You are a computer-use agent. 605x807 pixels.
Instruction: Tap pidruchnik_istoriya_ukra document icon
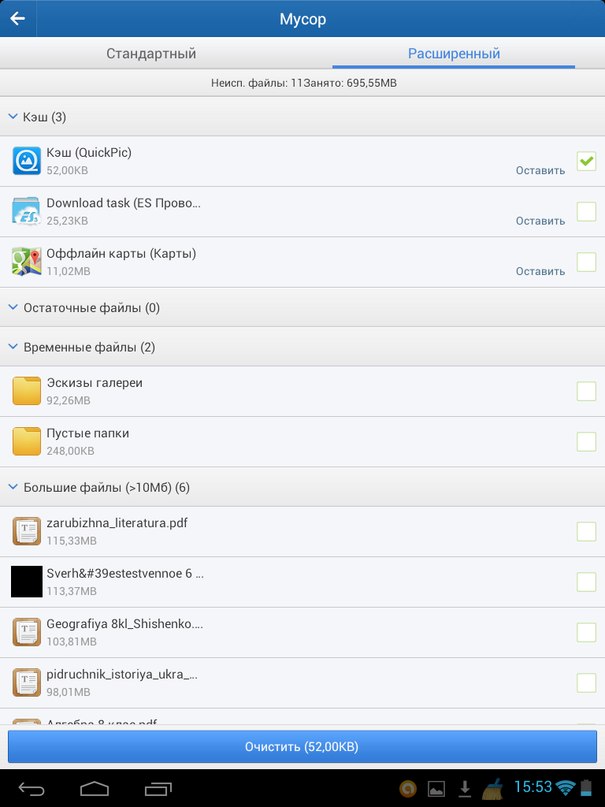coord(26,682)
